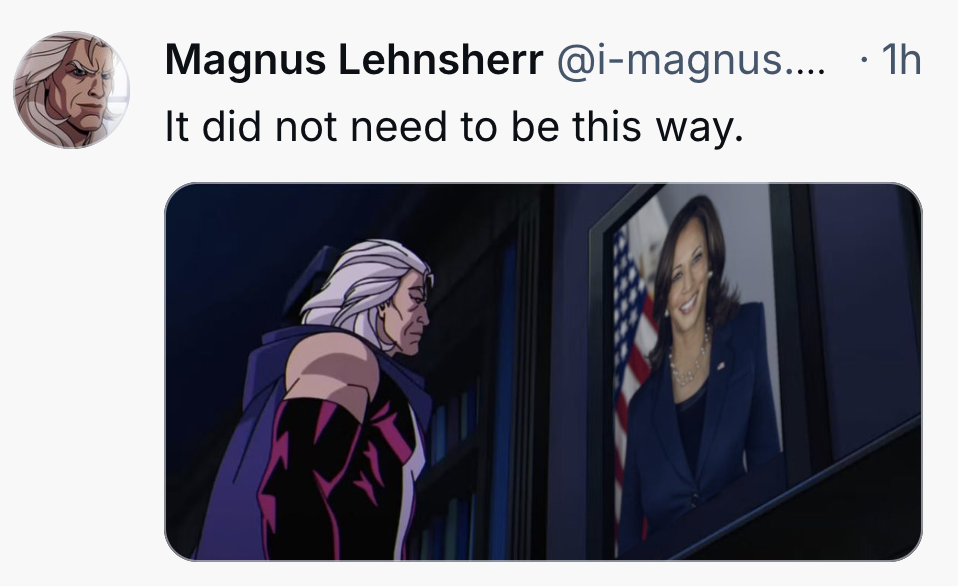Click the display name Magnus Lehnsherr

354,60
